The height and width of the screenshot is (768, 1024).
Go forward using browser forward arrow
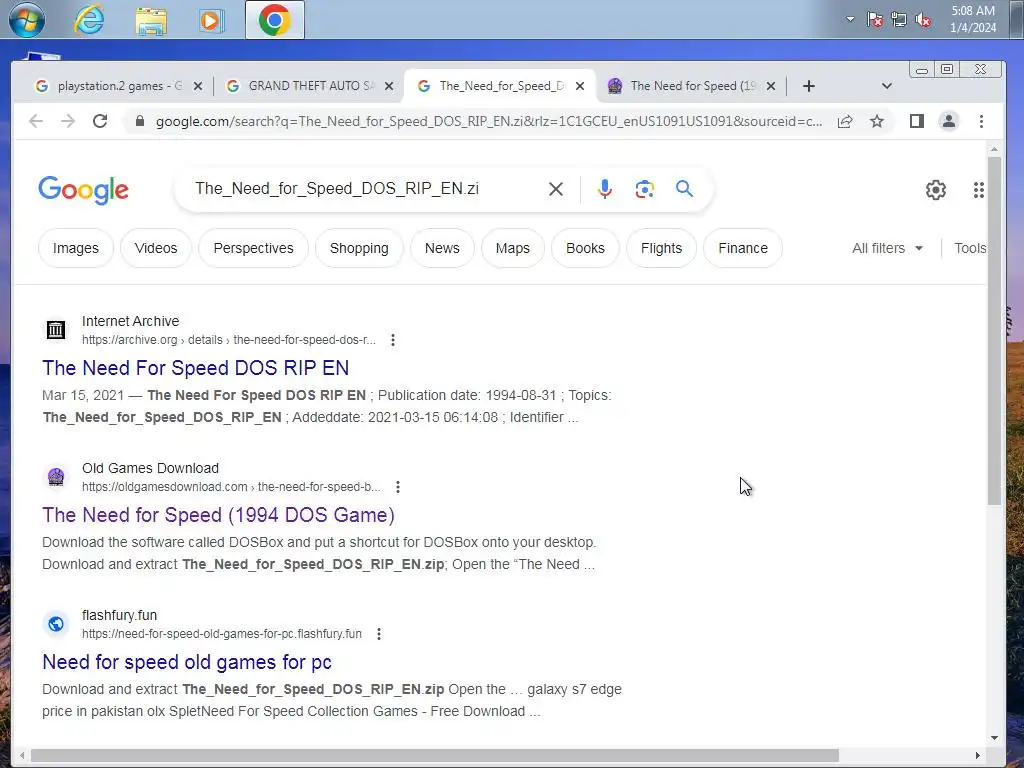68,121
